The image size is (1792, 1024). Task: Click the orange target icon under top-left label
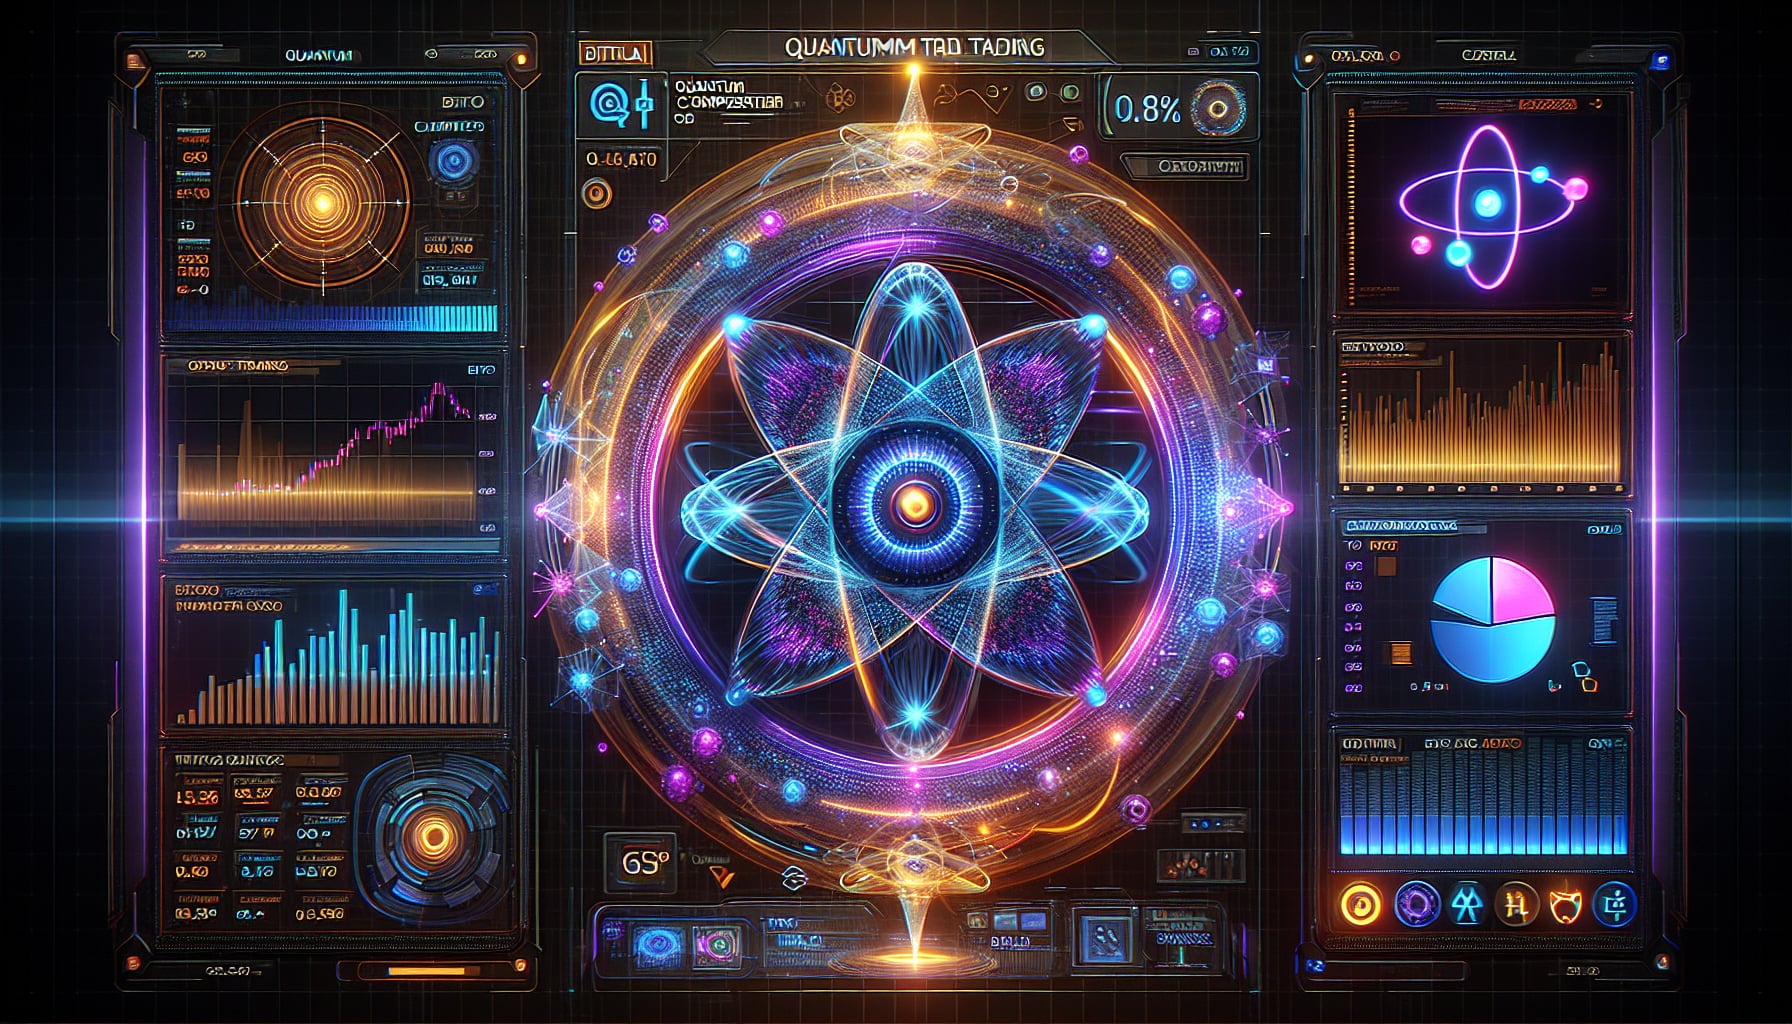point(596,194)
